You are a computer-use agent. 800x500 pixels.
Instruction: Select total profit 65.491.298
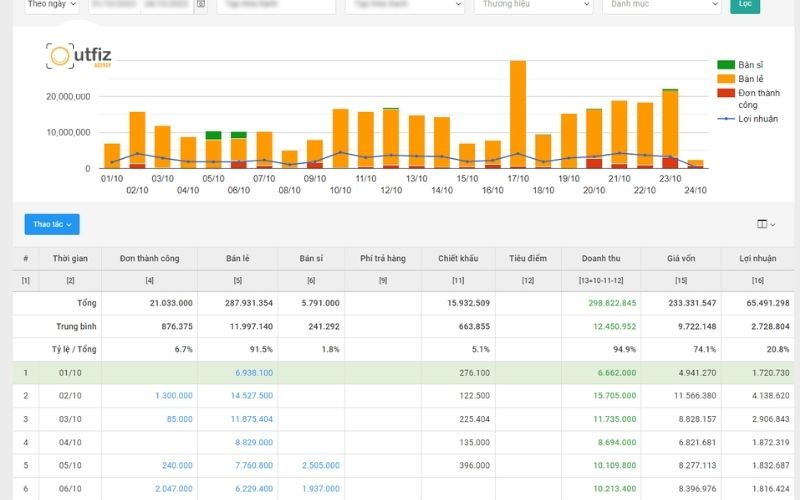point(768,303)
